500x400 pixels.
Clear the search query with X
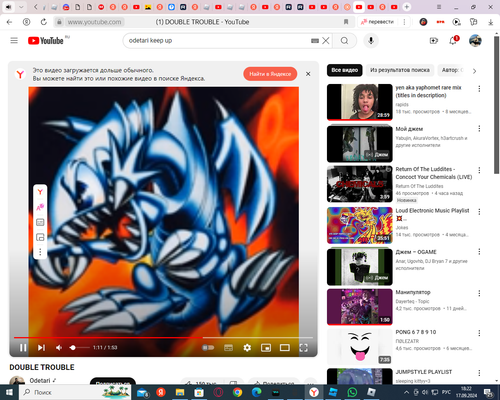(x=326, y=41)
